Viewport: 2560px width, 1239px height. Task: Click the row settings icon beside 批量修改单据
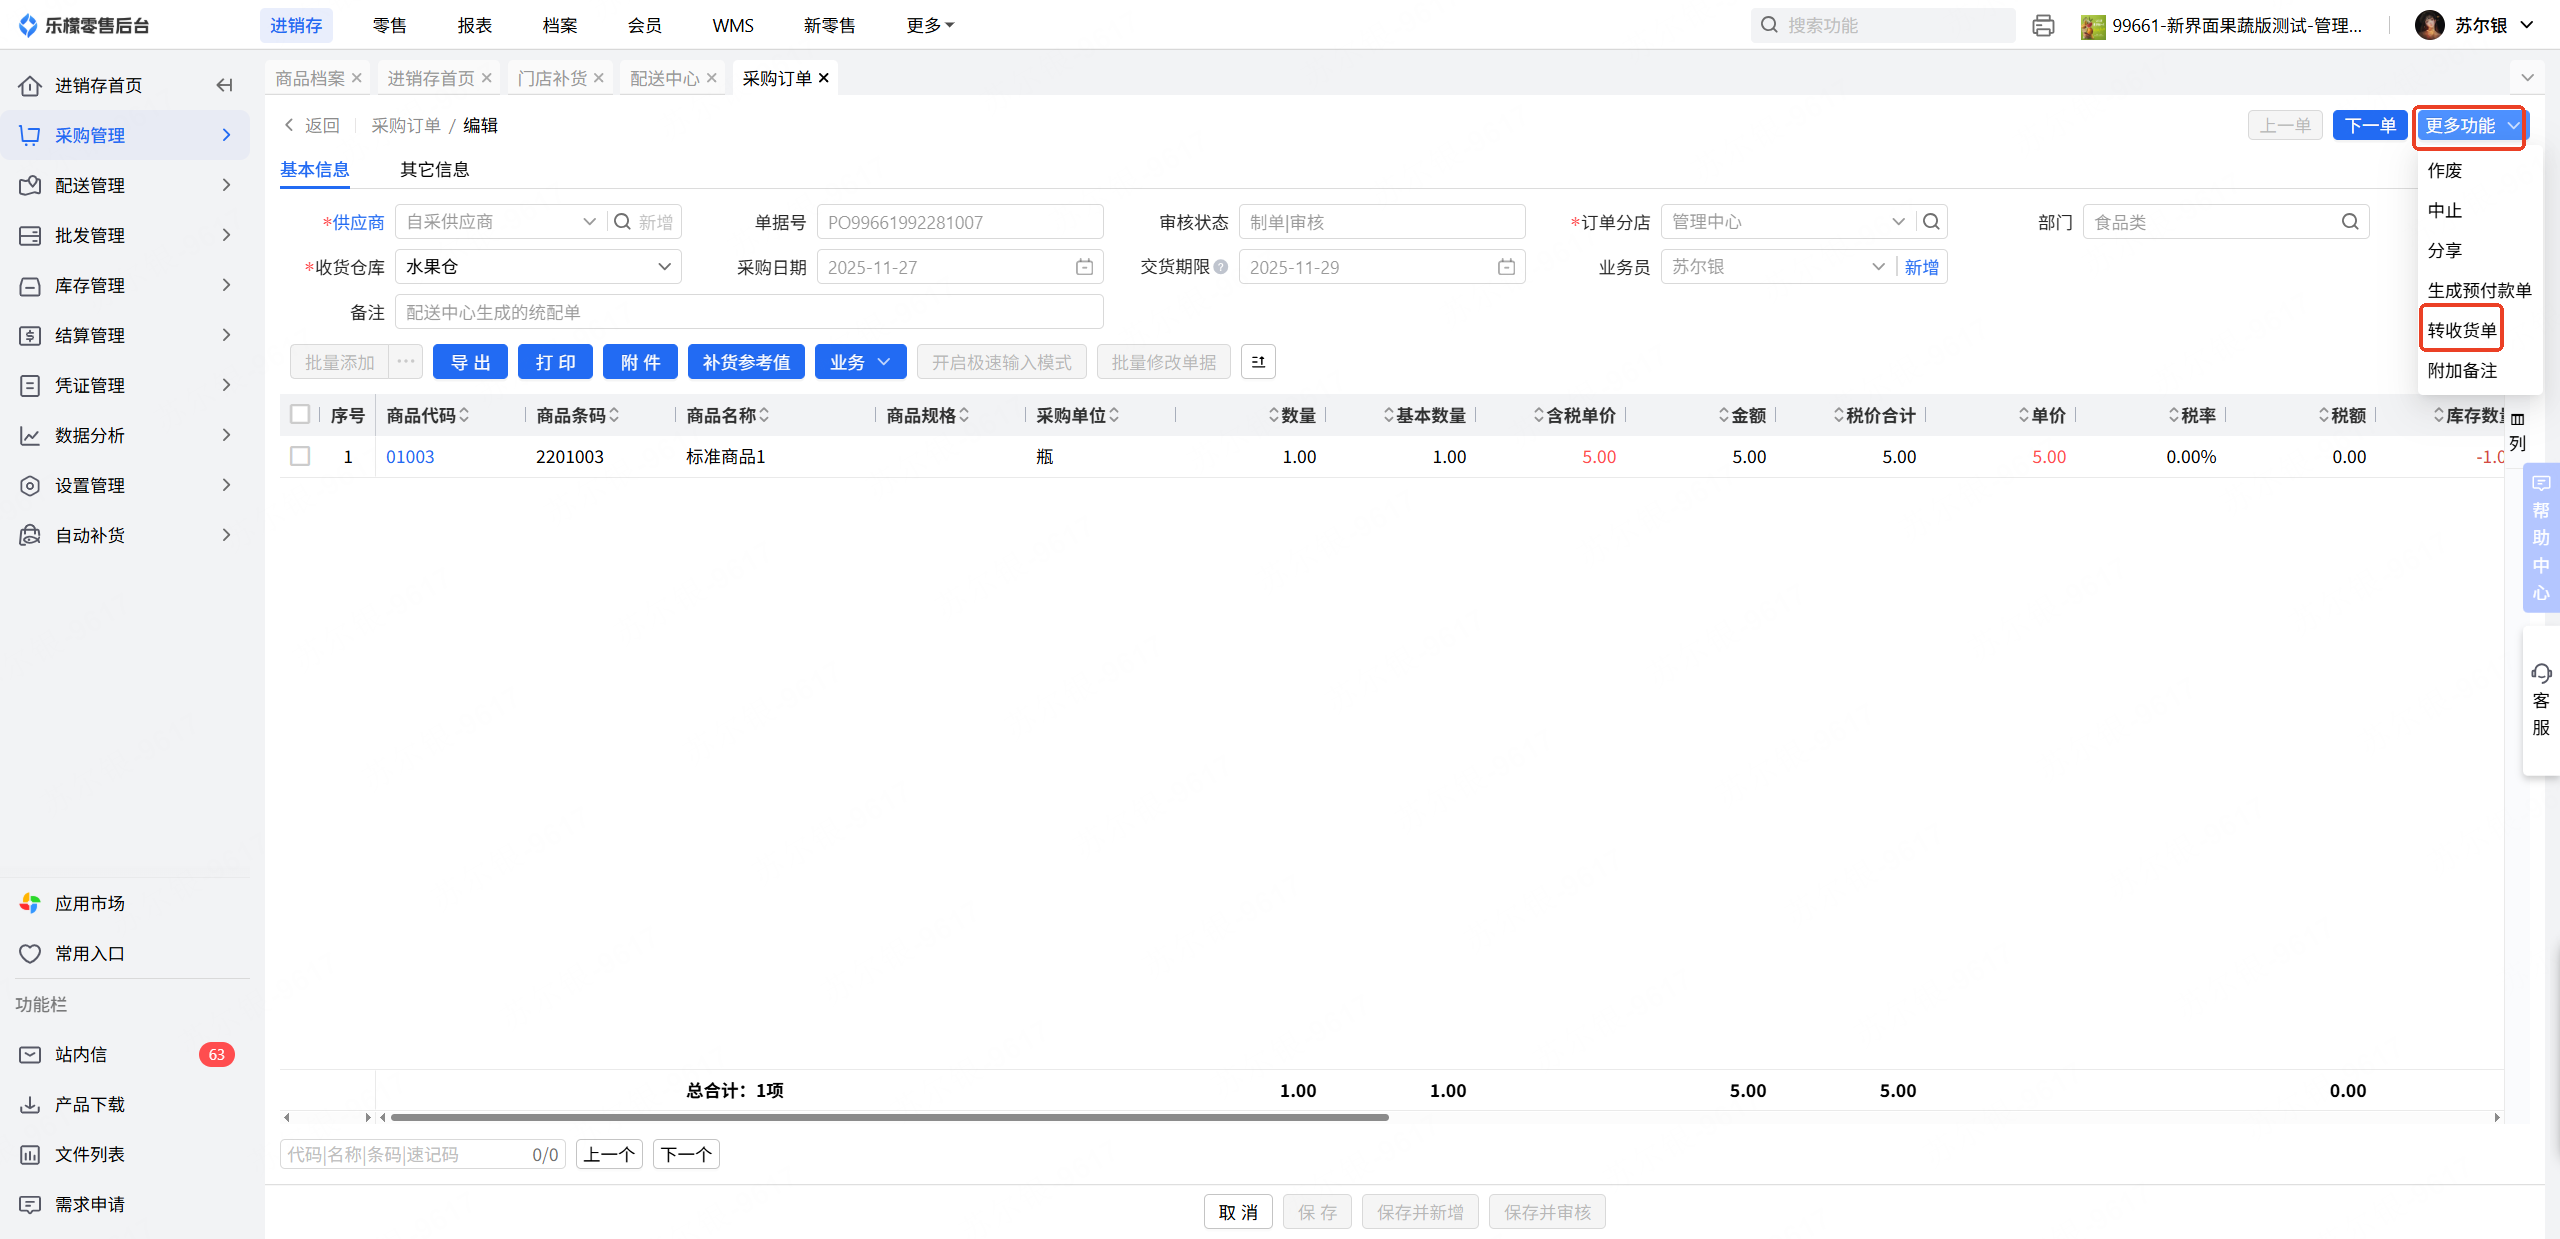coord(1258,362)
